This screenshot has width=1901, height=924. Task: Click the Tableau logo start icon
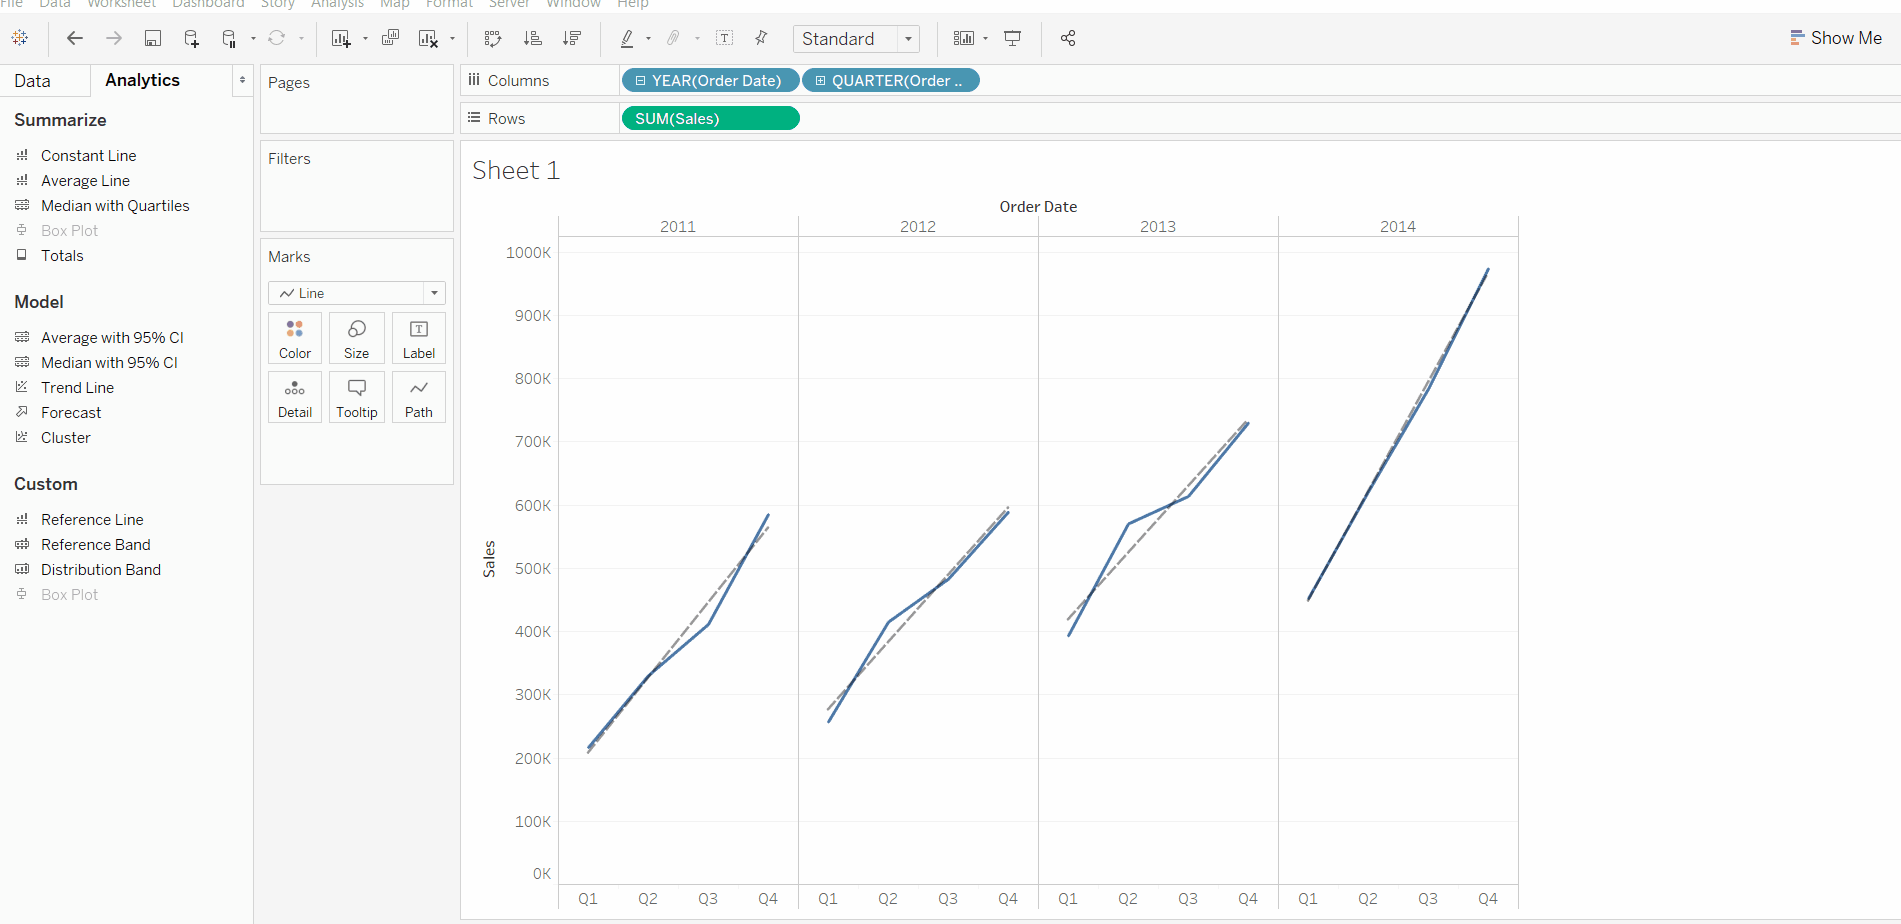click(x=20, y=38)
